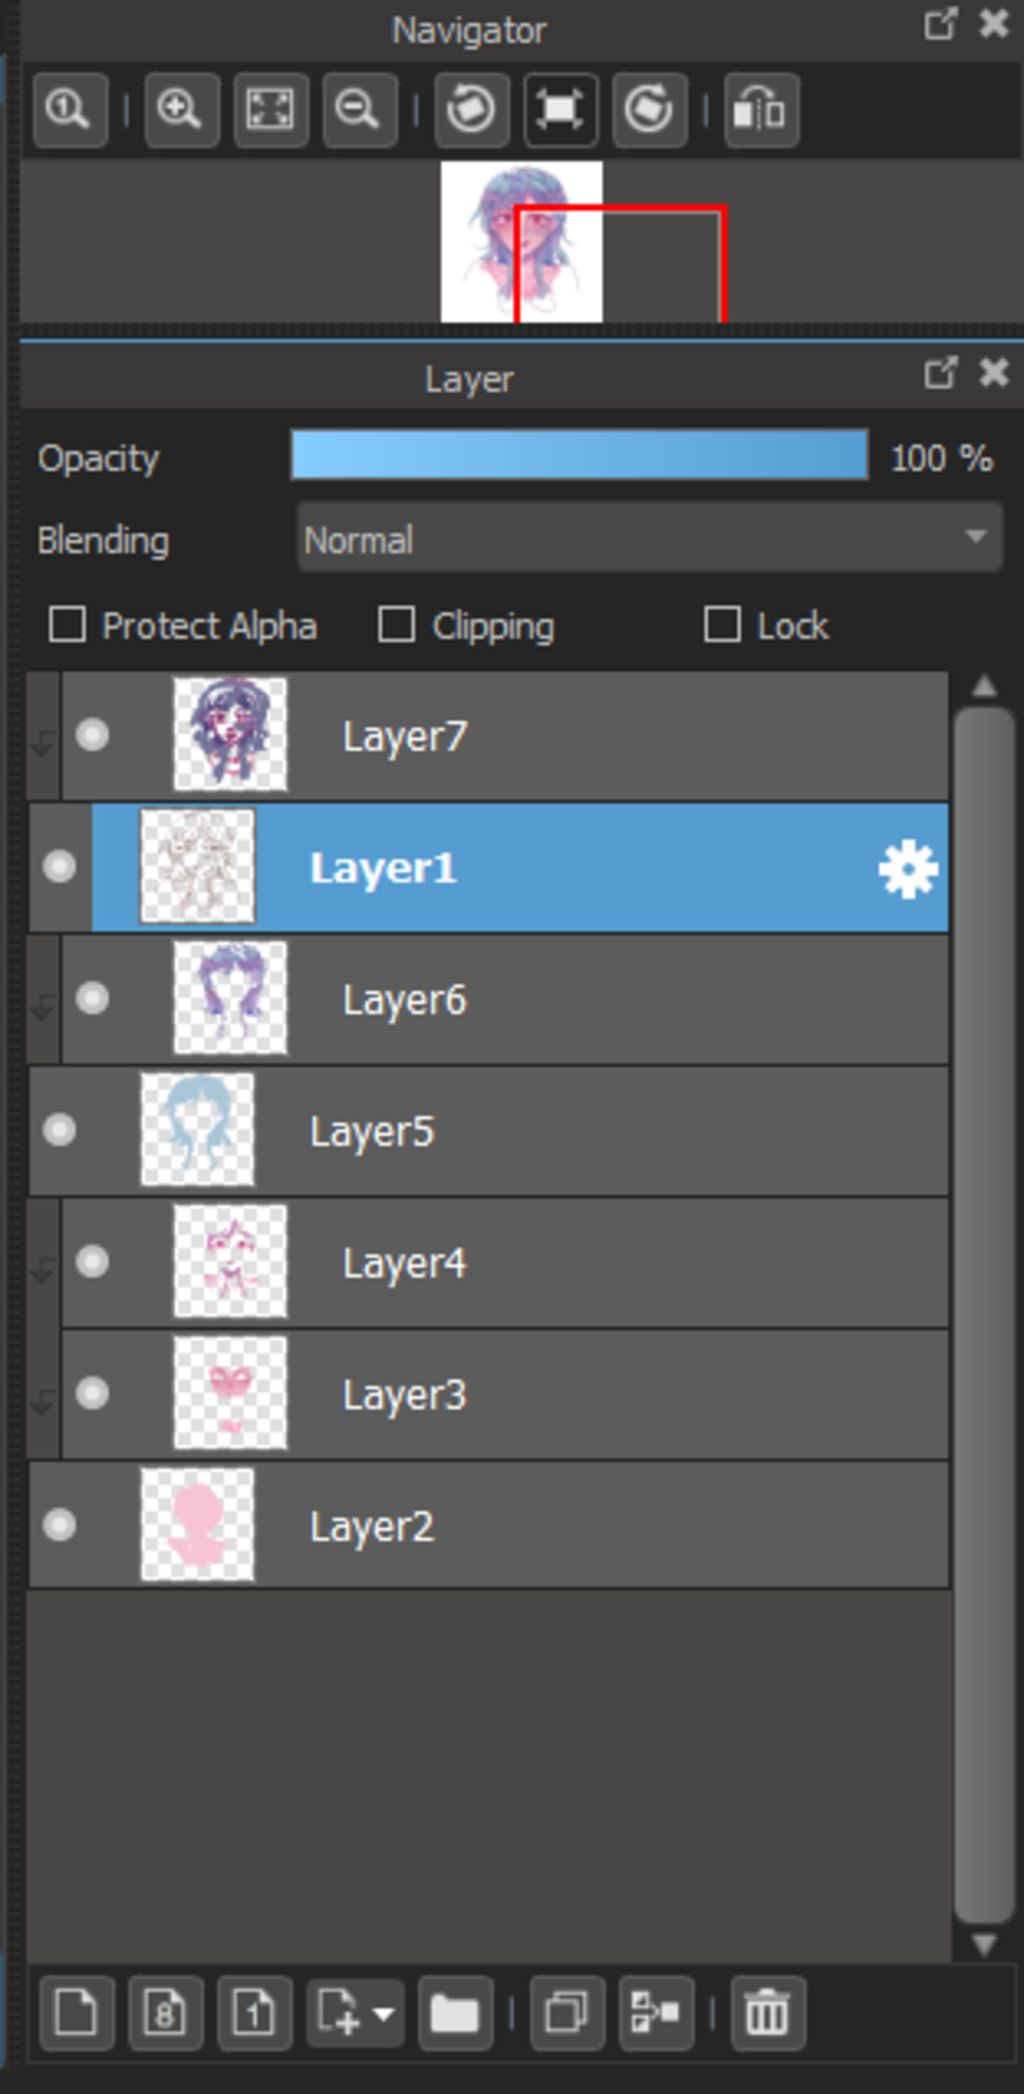Screen dimensions: 1024x2094
Task: Set layer opacity slider midpoint
Action: coord(579,456)
